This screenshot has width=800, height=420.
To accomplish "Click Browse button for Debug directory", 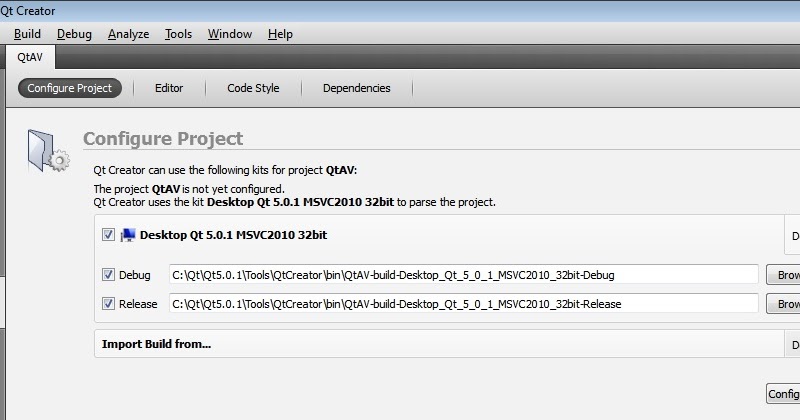I will 783,275.
